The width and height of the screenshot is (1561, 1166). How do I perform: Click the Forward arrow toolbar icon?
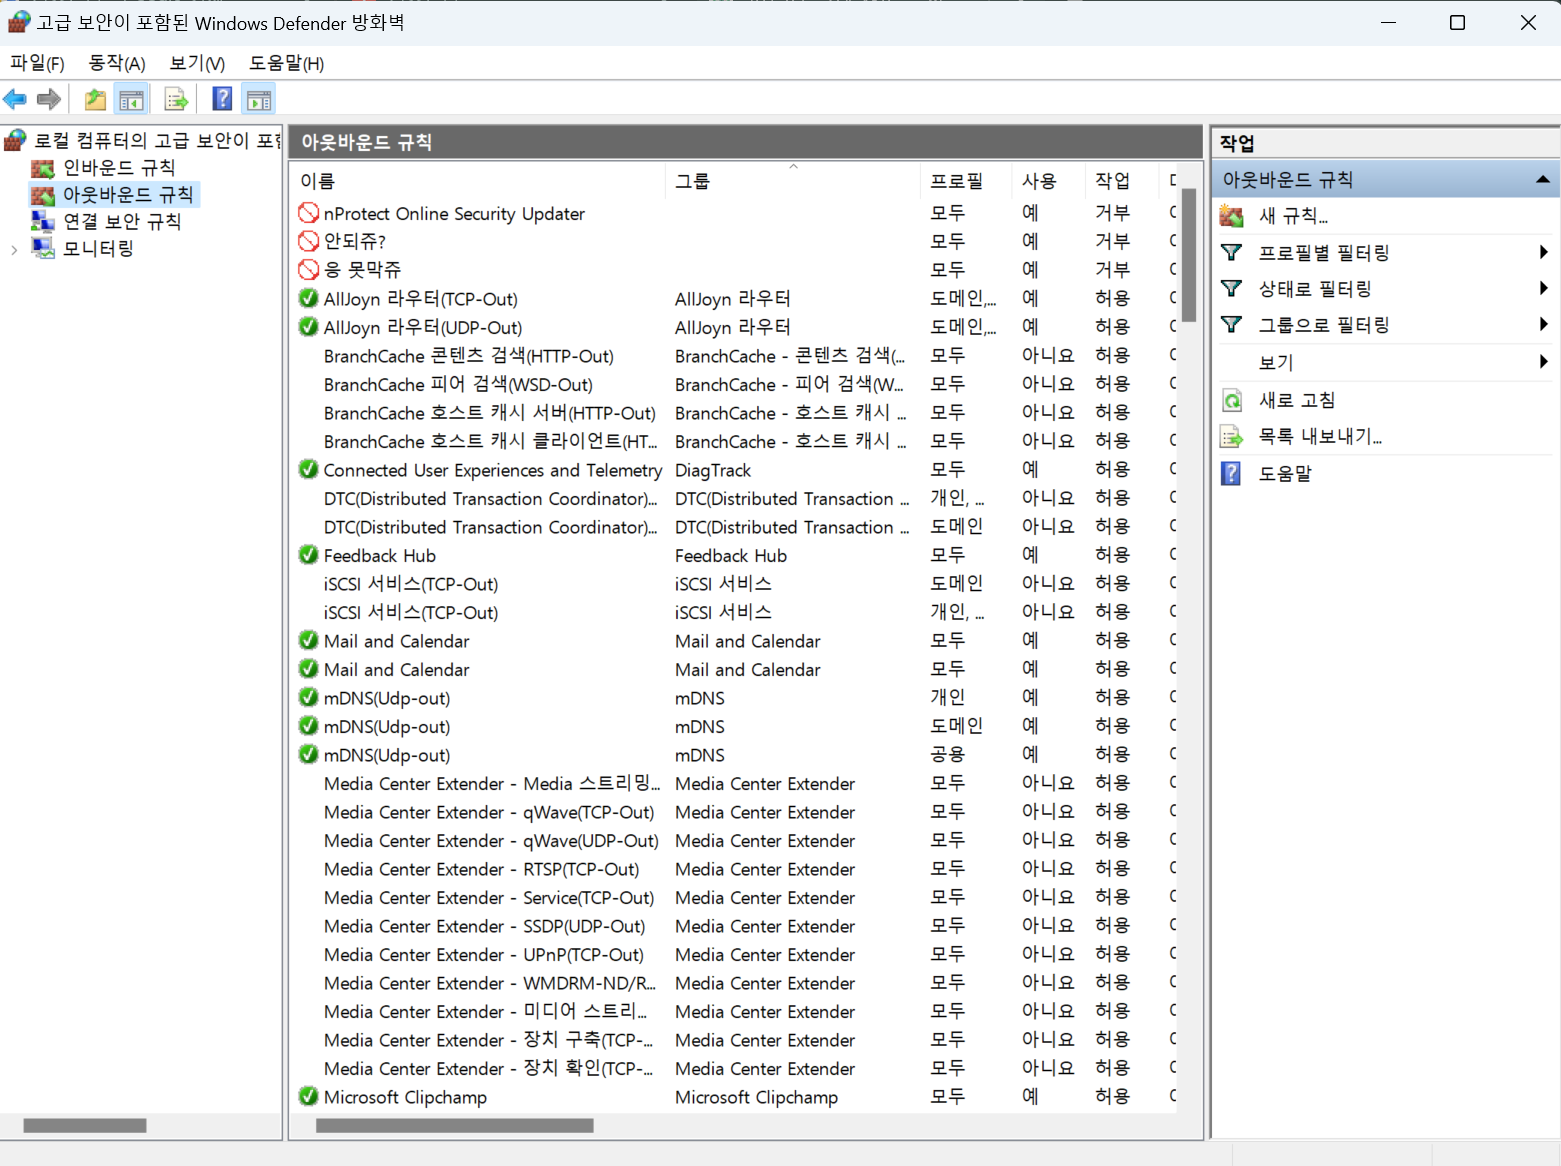click(x=48, y=99)
